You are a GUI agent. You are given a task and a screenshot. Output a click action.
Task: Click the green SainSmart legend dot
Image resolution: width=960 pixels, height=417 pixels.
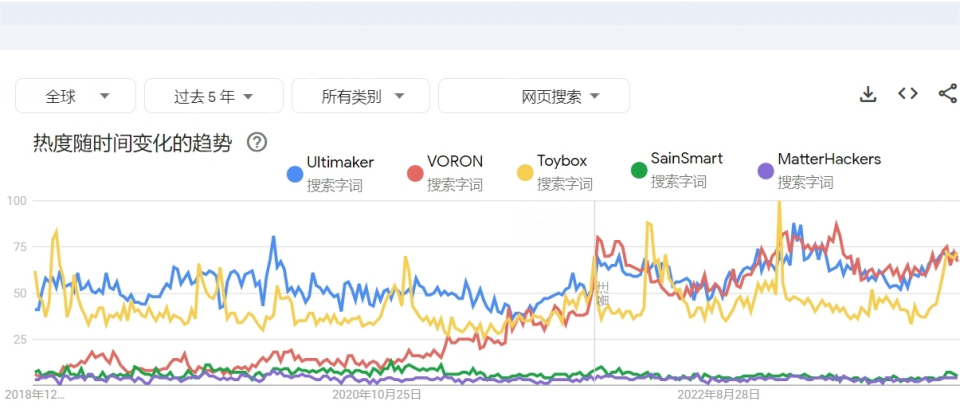(x=638, y=171)
